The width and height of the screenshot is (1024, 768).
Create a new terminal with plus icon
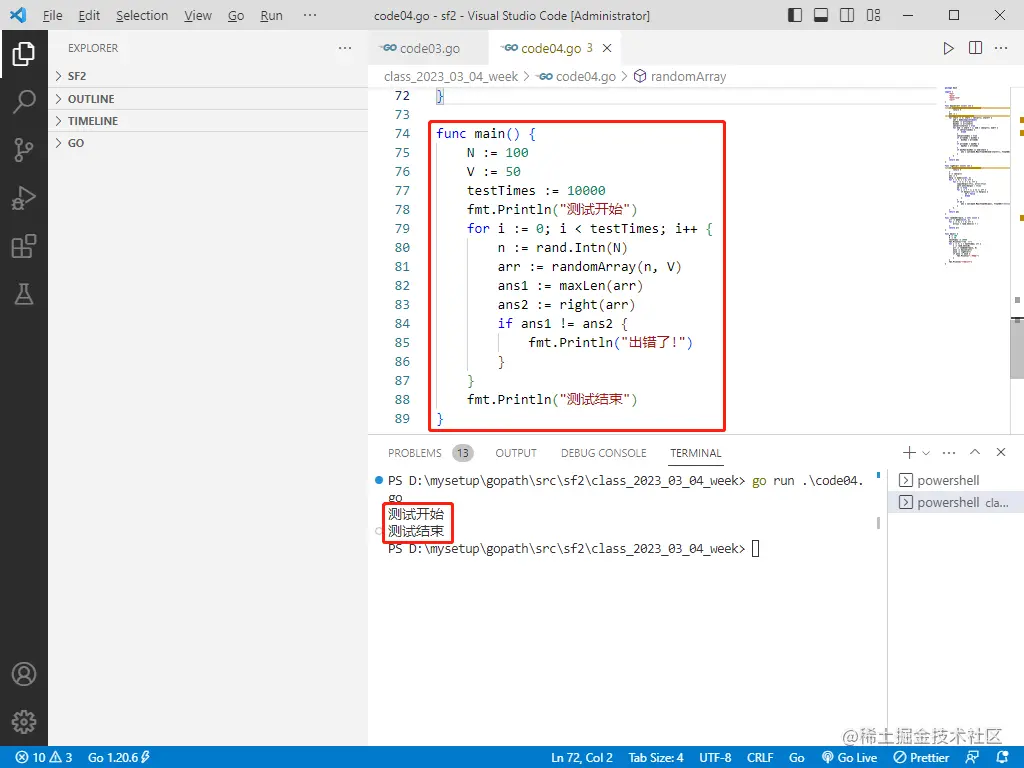tap(908, 452)
